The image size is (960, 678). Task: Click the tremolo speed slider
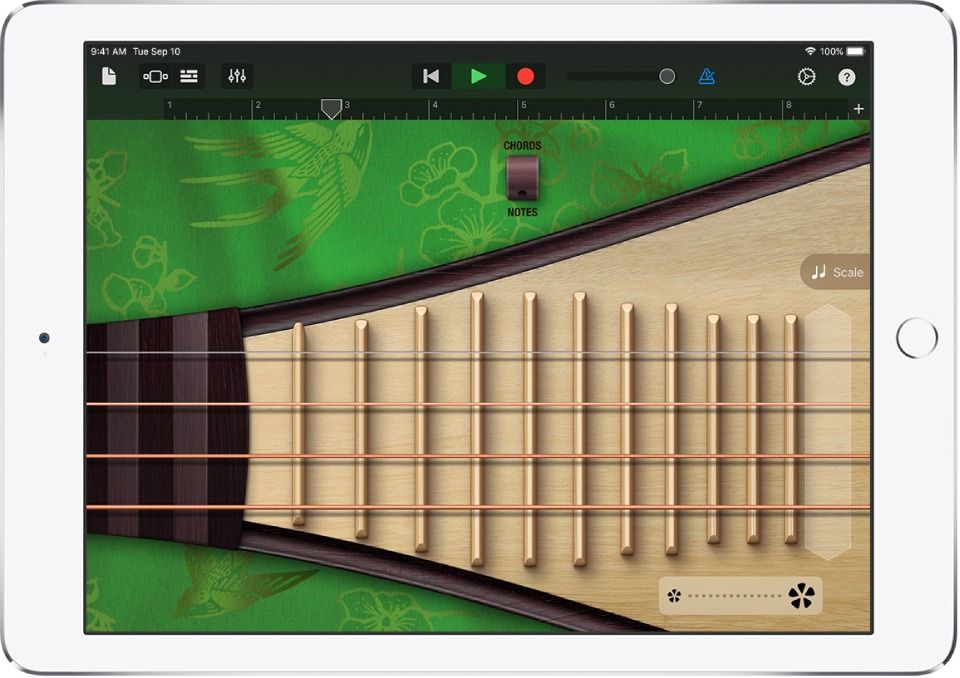[x=740, y=597]
